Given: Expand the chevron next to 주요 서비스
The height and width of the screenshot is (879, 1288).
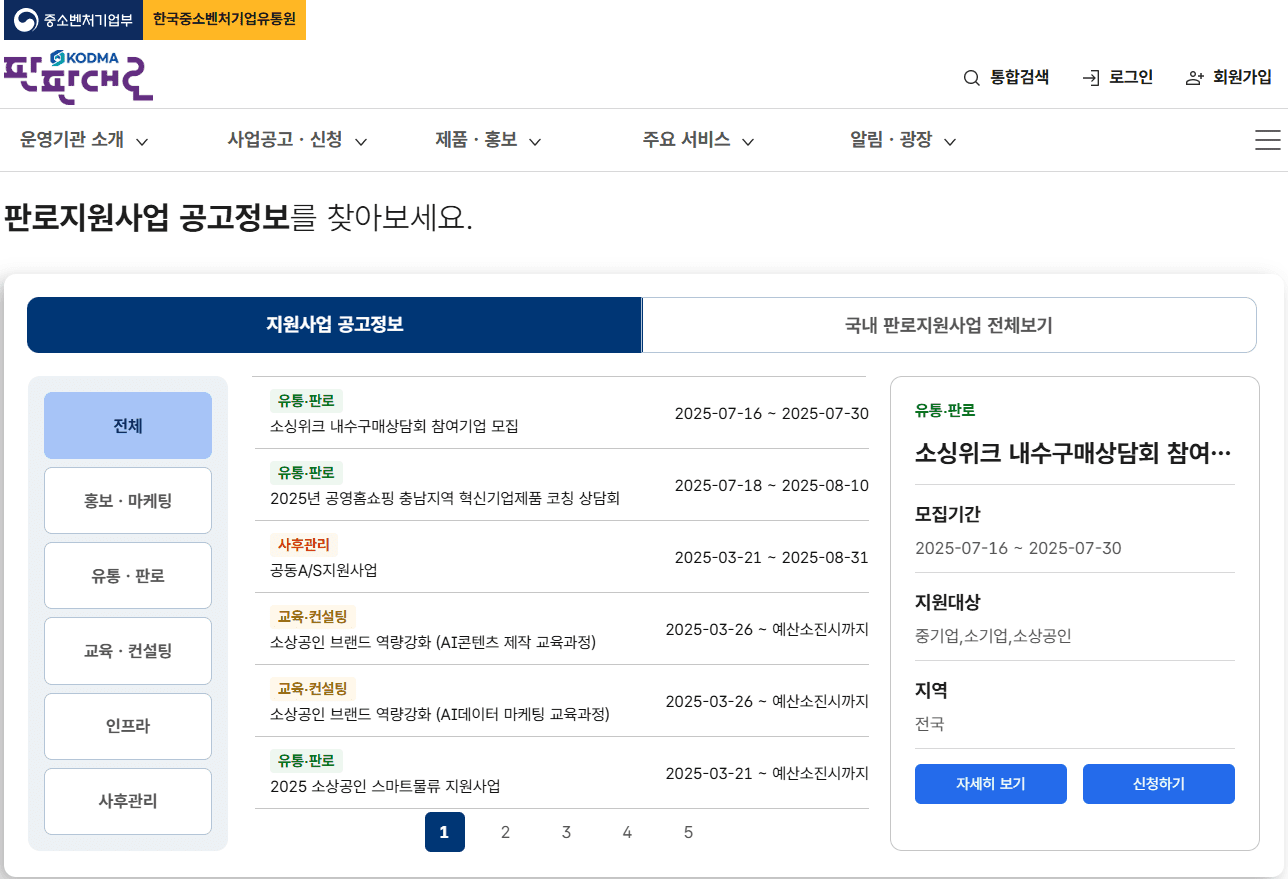Looking at the screenshot, I should pos(748,142).
